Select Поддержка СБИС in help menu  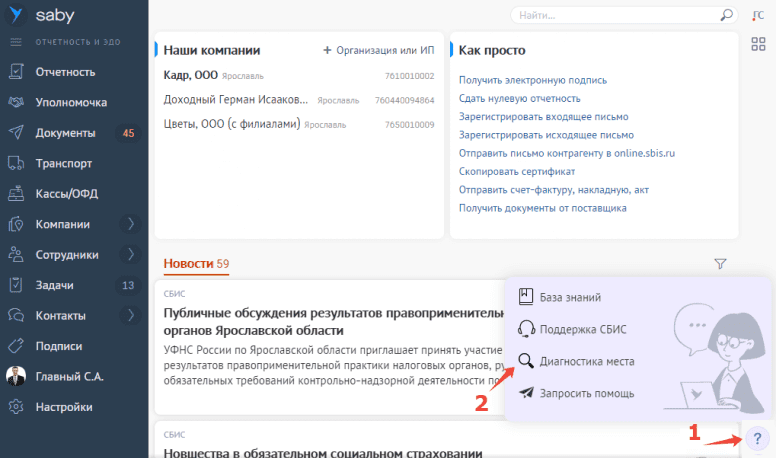tap(583, 329)
